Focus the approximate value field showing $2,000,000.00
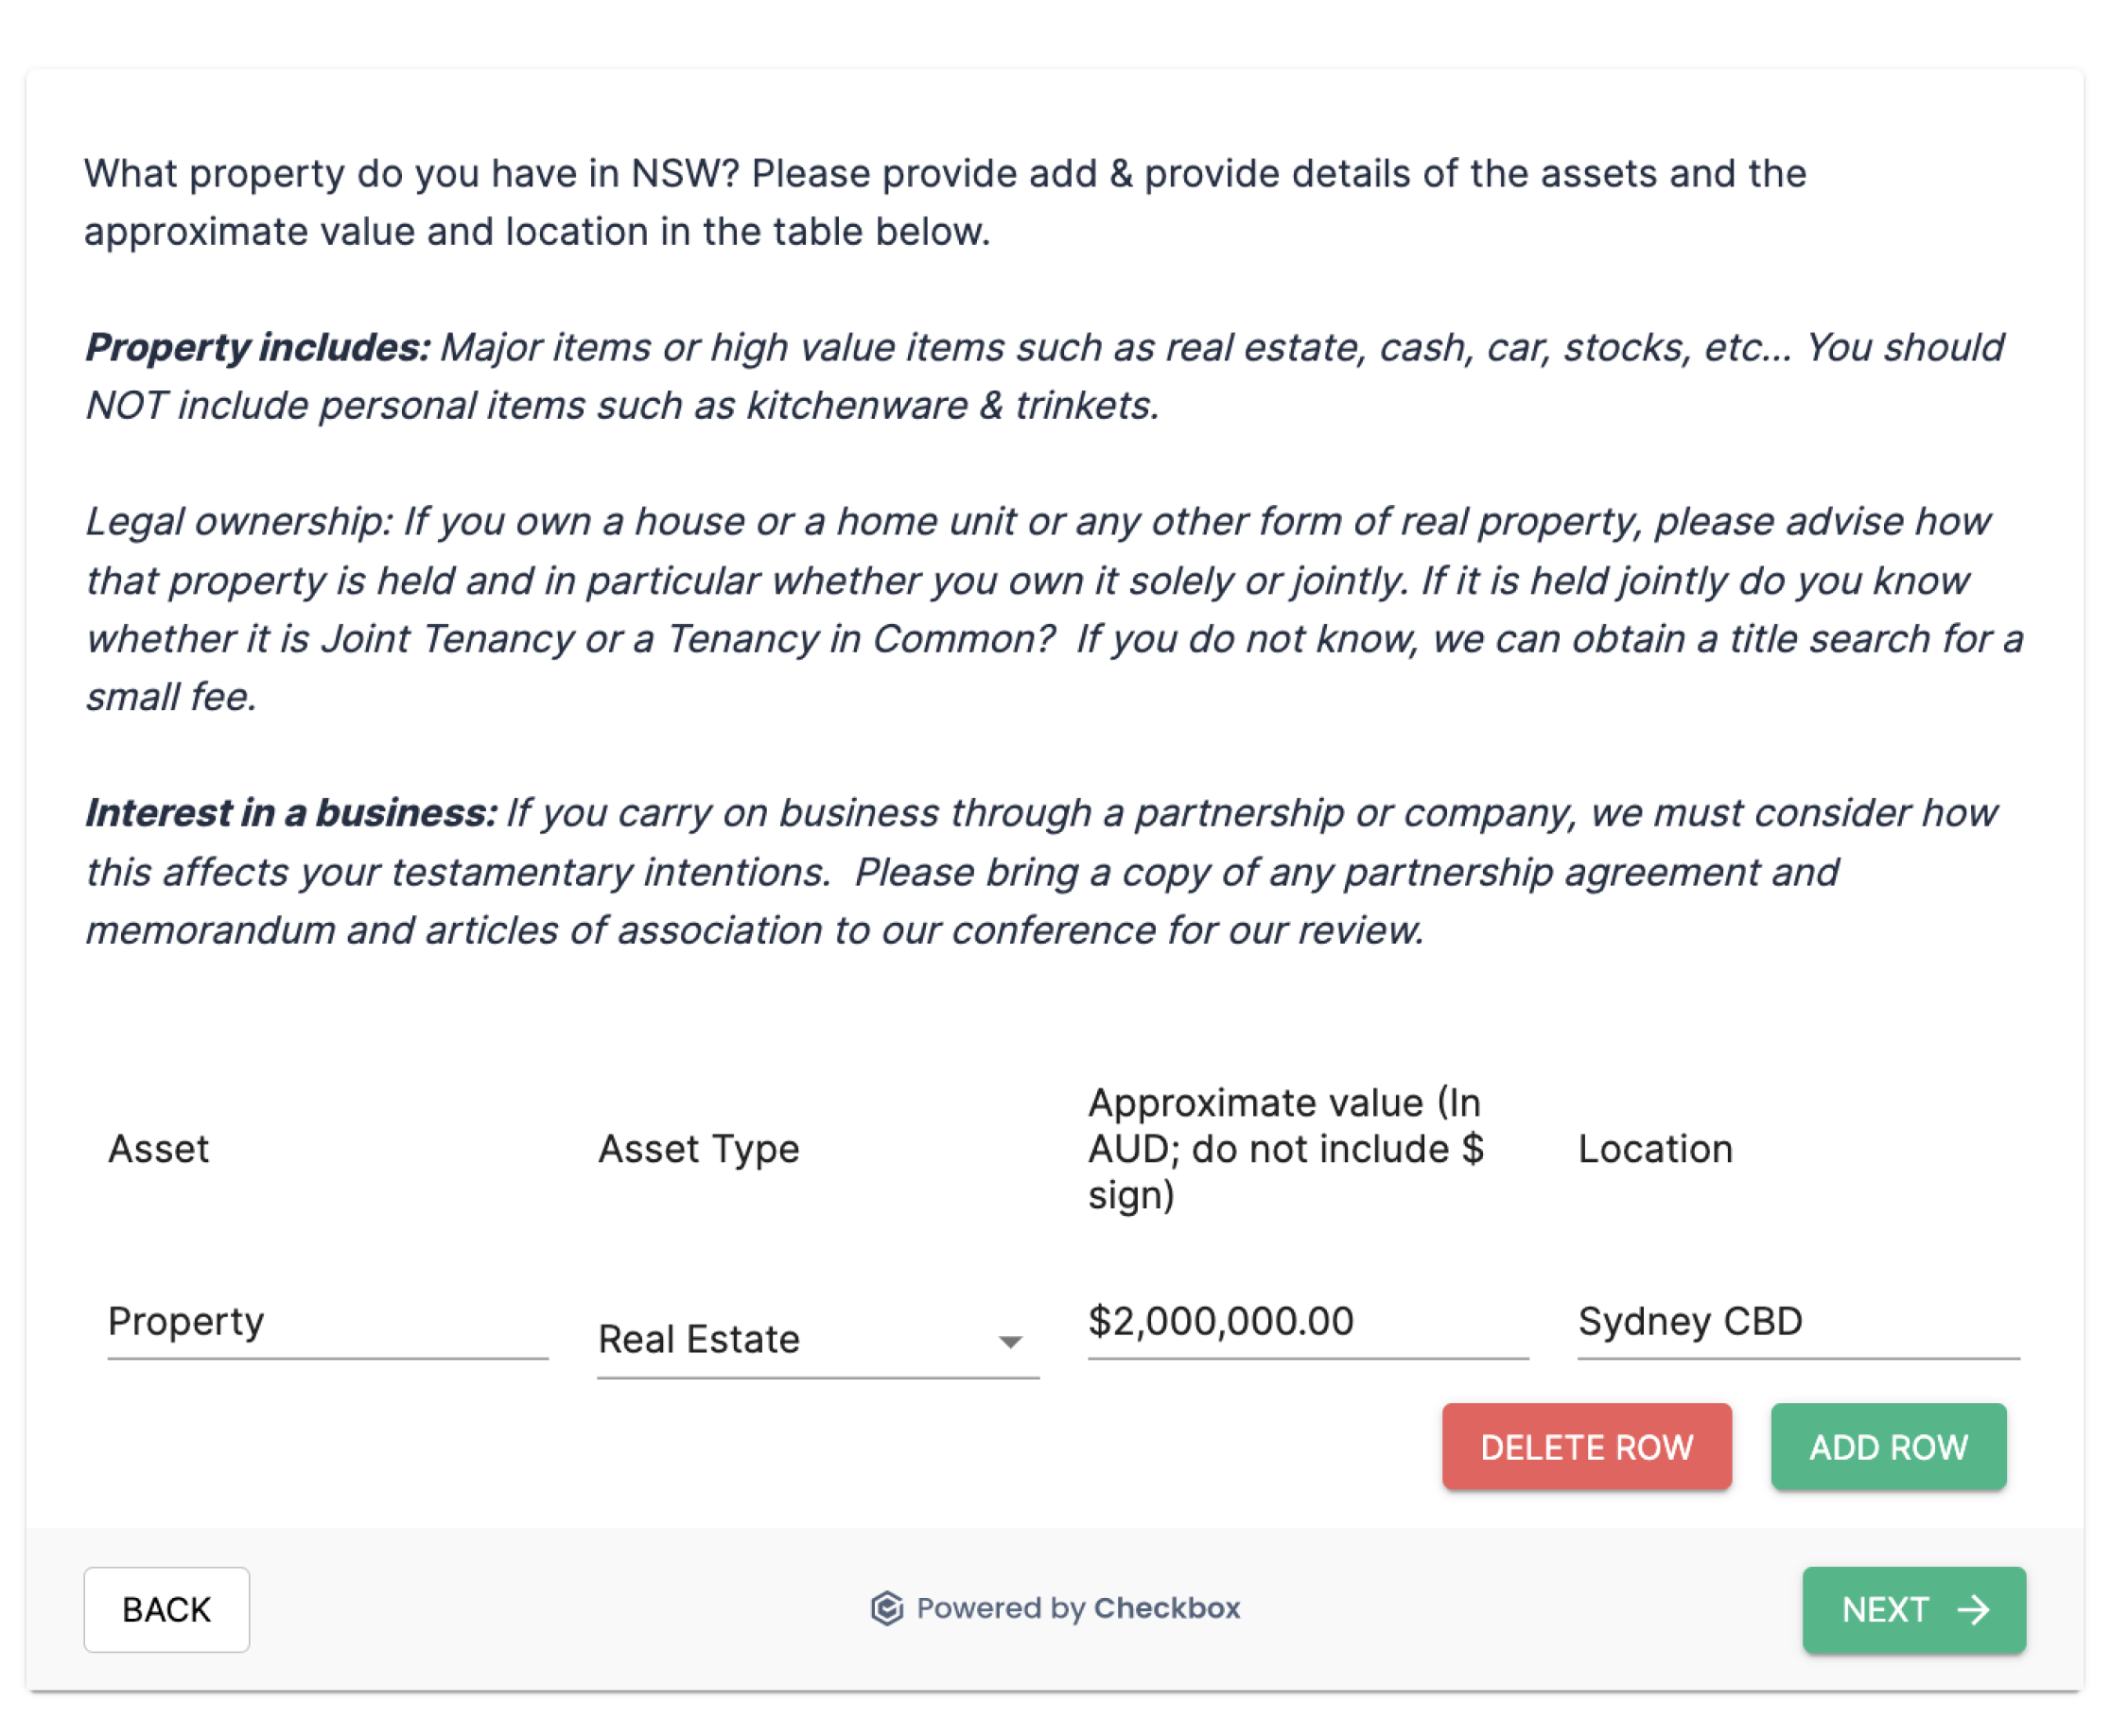 click(x=1307, y=1322)
